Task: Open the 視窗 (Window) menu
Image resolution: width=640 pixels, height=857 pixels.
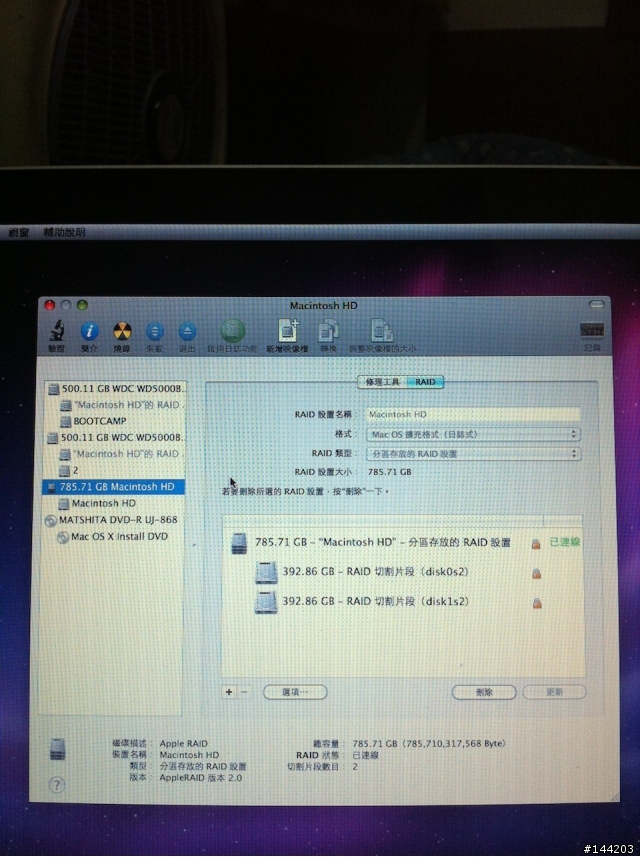Action: pyautogui.click(x=19, y=232)
